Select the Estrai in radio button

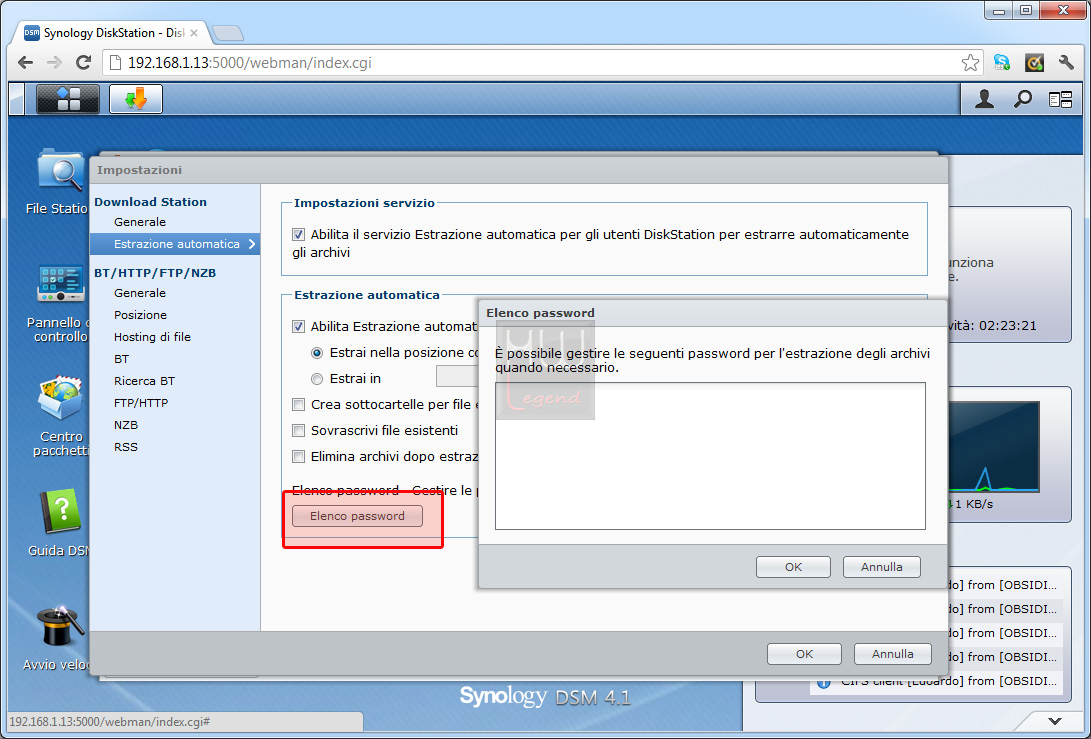317,379
